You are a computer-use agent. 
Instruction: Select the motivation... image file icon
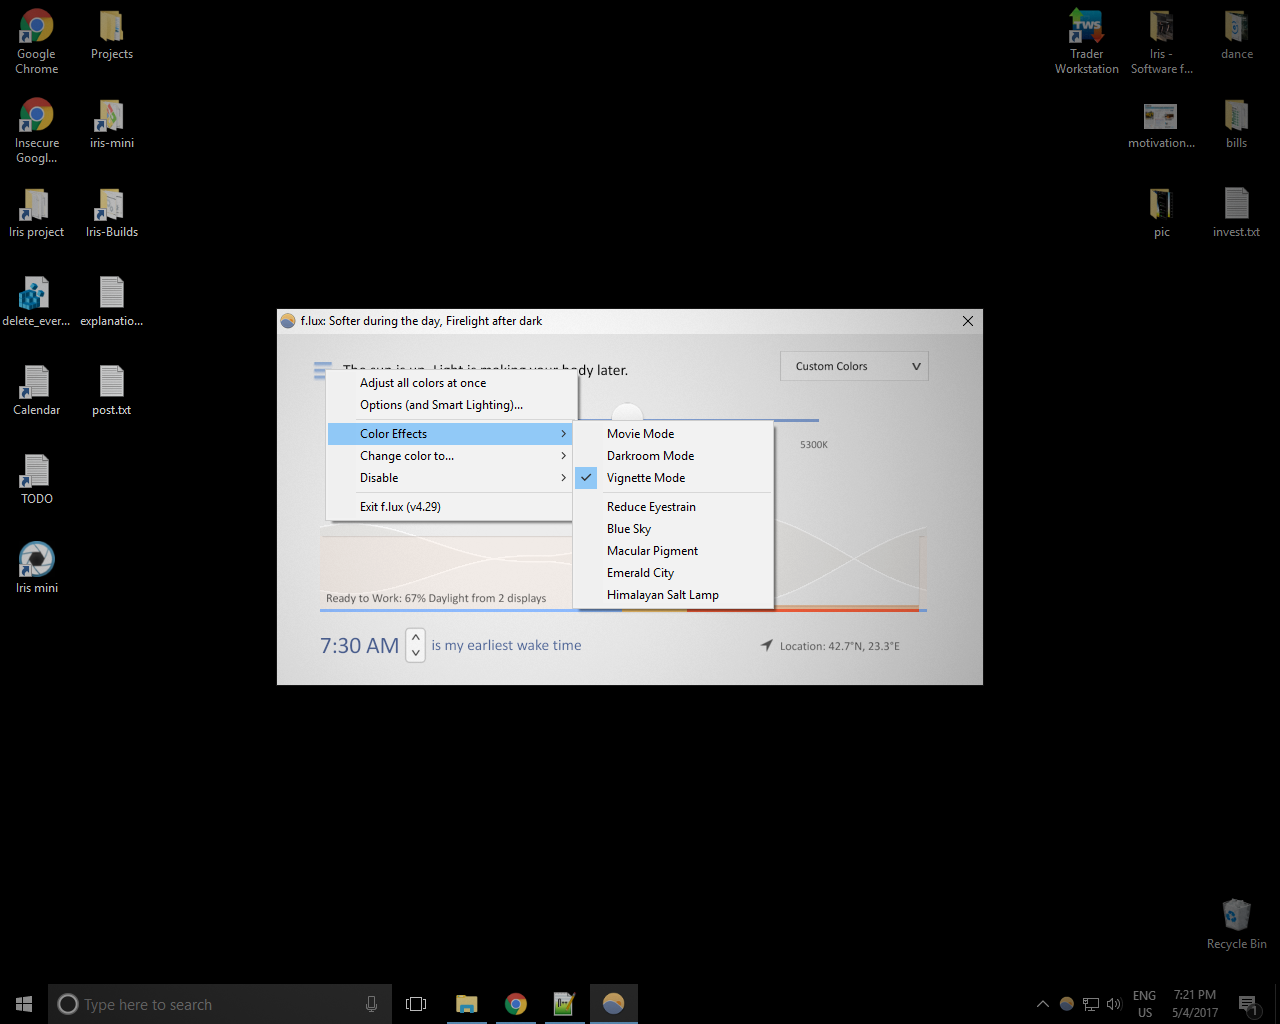[x=1161, y=125]
